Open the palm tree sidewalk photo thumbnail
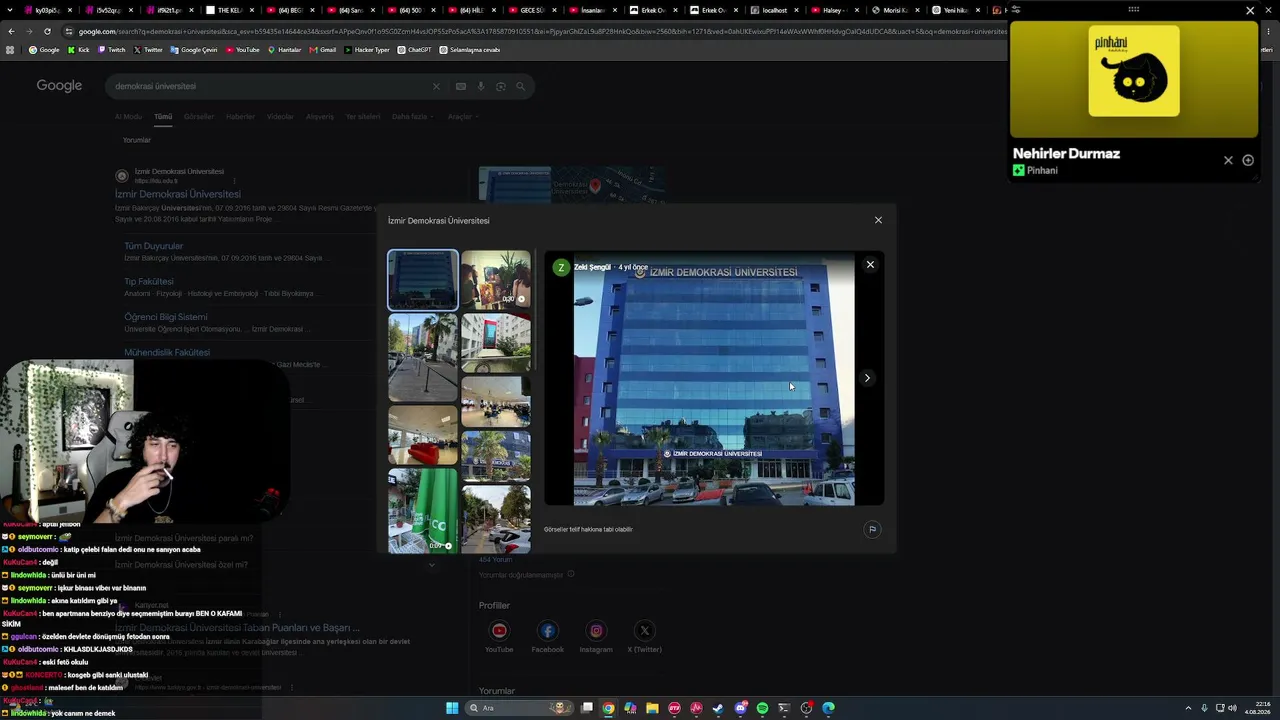Image resolution: width=1280 pixels, height=720 pixels. (423, 357)
